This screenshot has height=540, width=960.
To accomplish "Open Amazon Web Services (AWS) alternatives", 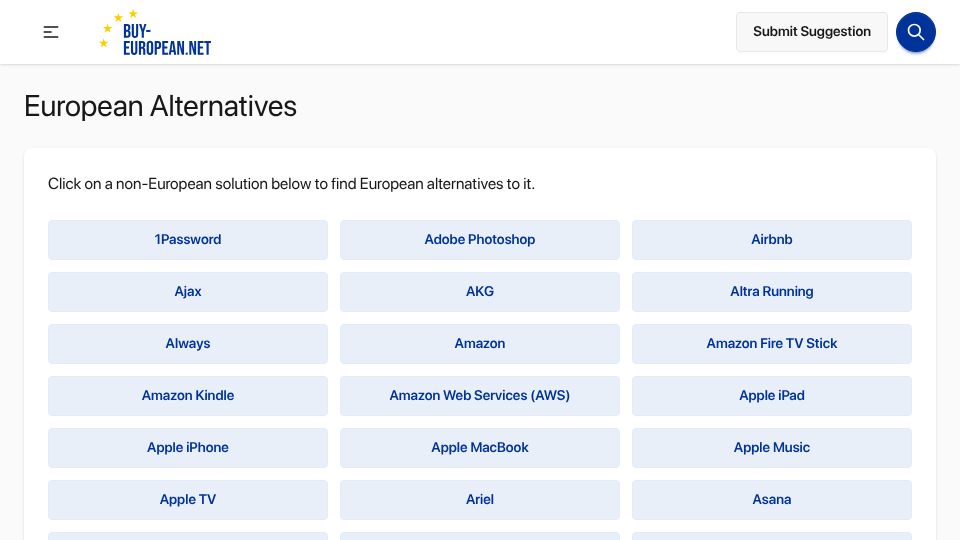I will (480, 396).
